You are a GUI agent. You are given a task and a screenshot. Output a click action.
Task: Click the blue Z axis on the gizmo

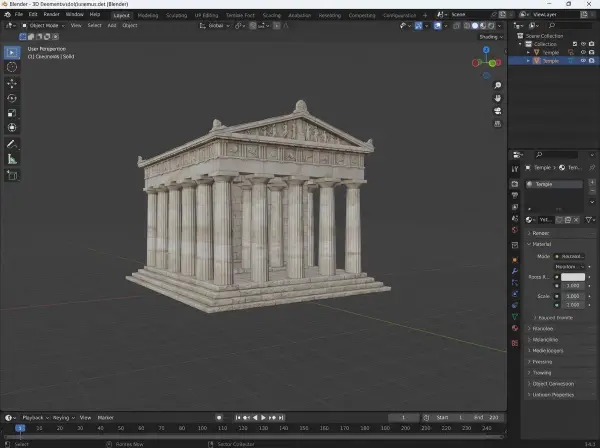click(x=486, y=50)
